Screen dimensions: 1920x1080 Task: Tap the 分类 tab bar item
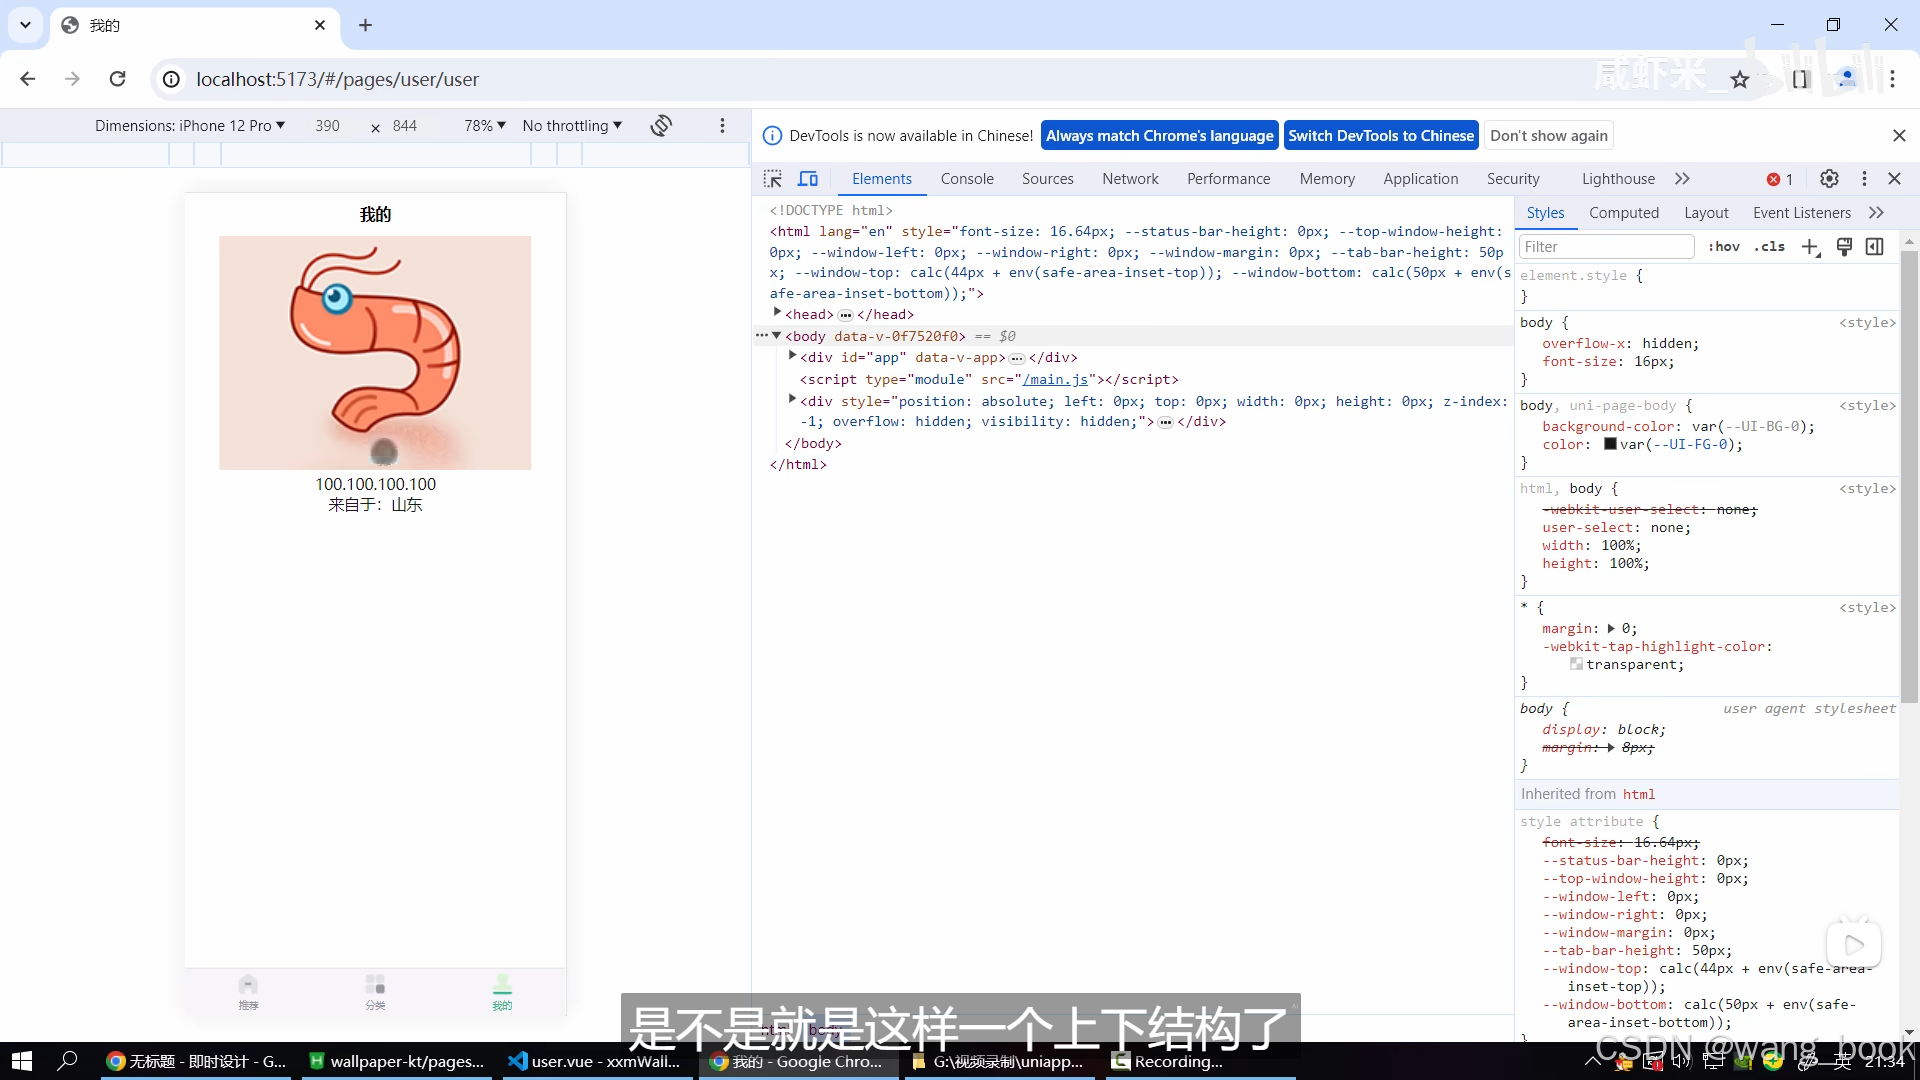pos(375,993)
